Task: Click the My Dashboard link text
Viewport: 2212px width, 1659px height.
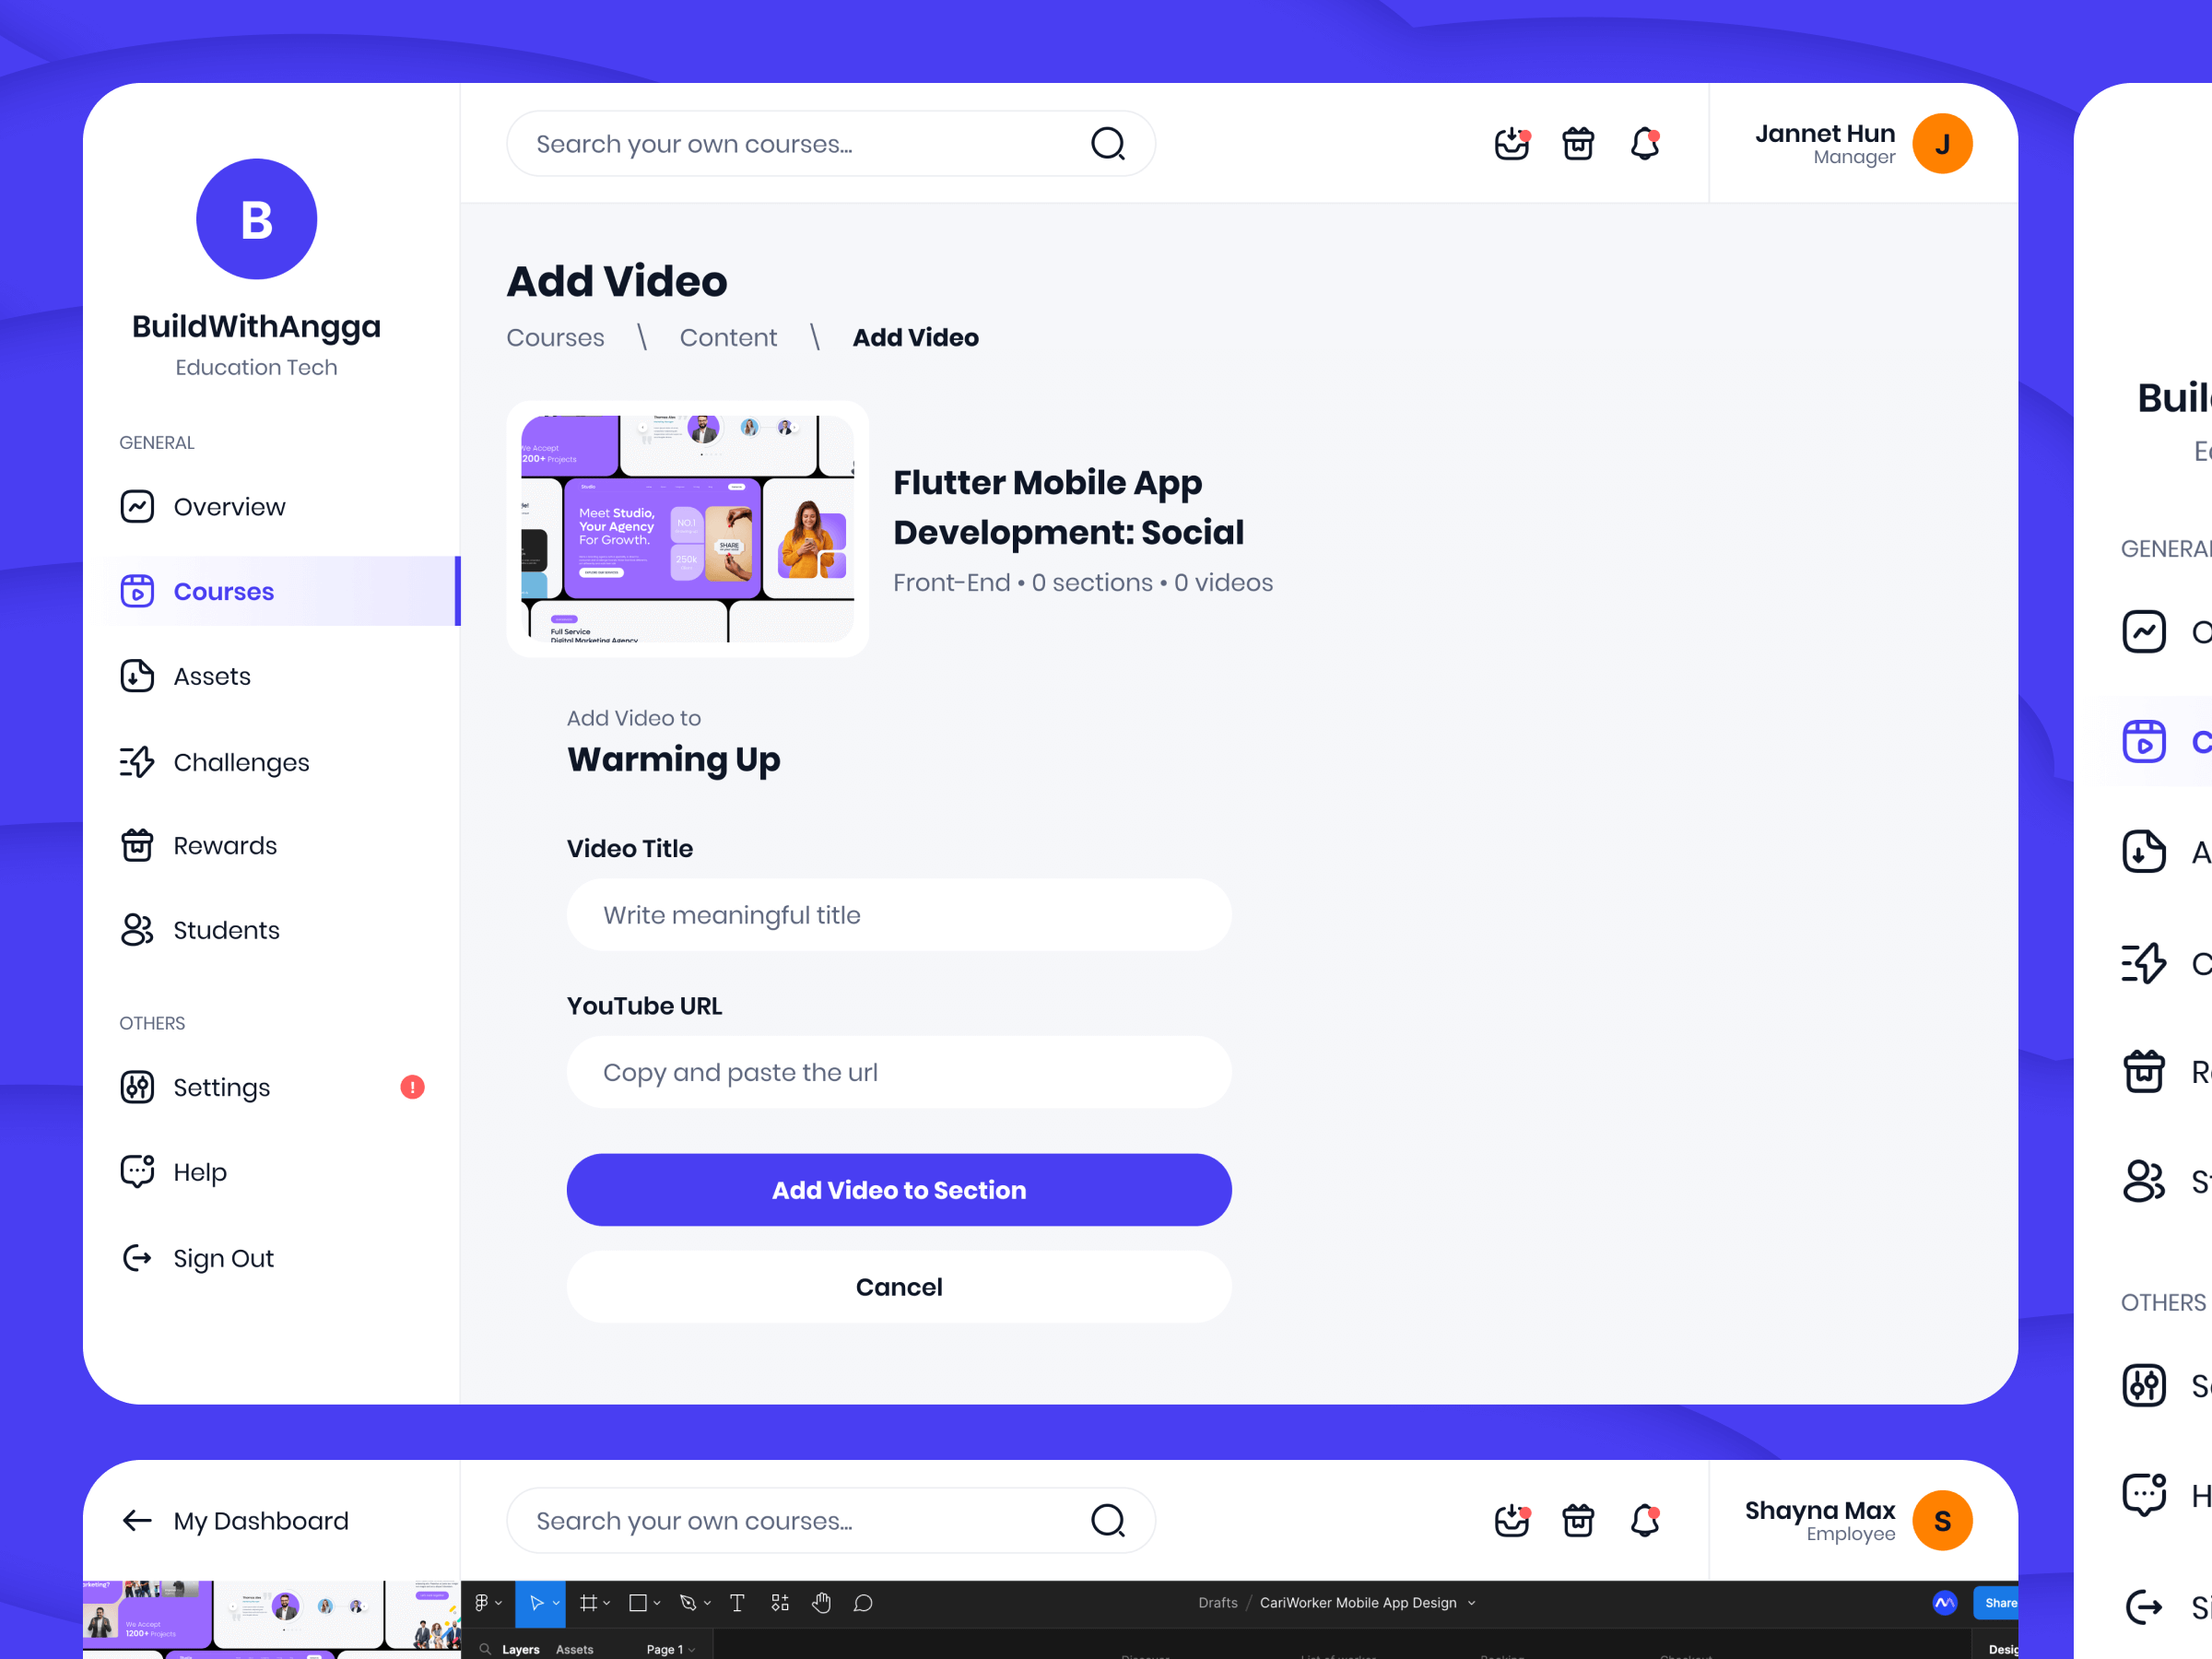Action: point(261,1521)
